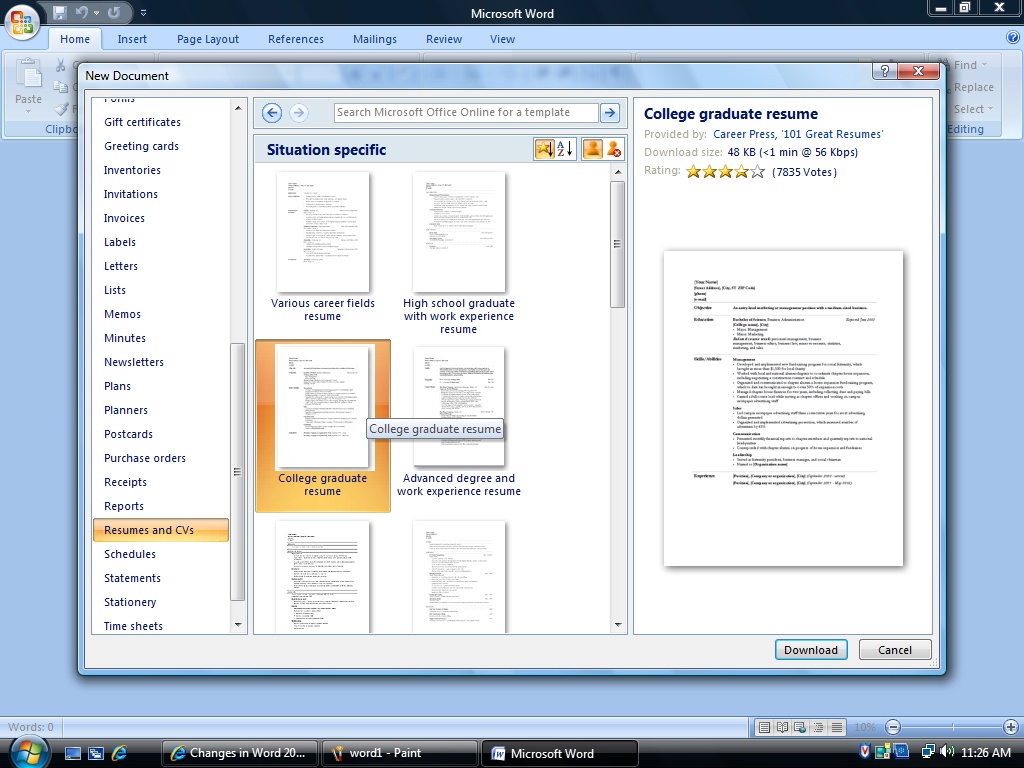This screenshot has height=768, width=1024.
Task: Click Print Layout view icon in status bar
Action: pos(765,727)
